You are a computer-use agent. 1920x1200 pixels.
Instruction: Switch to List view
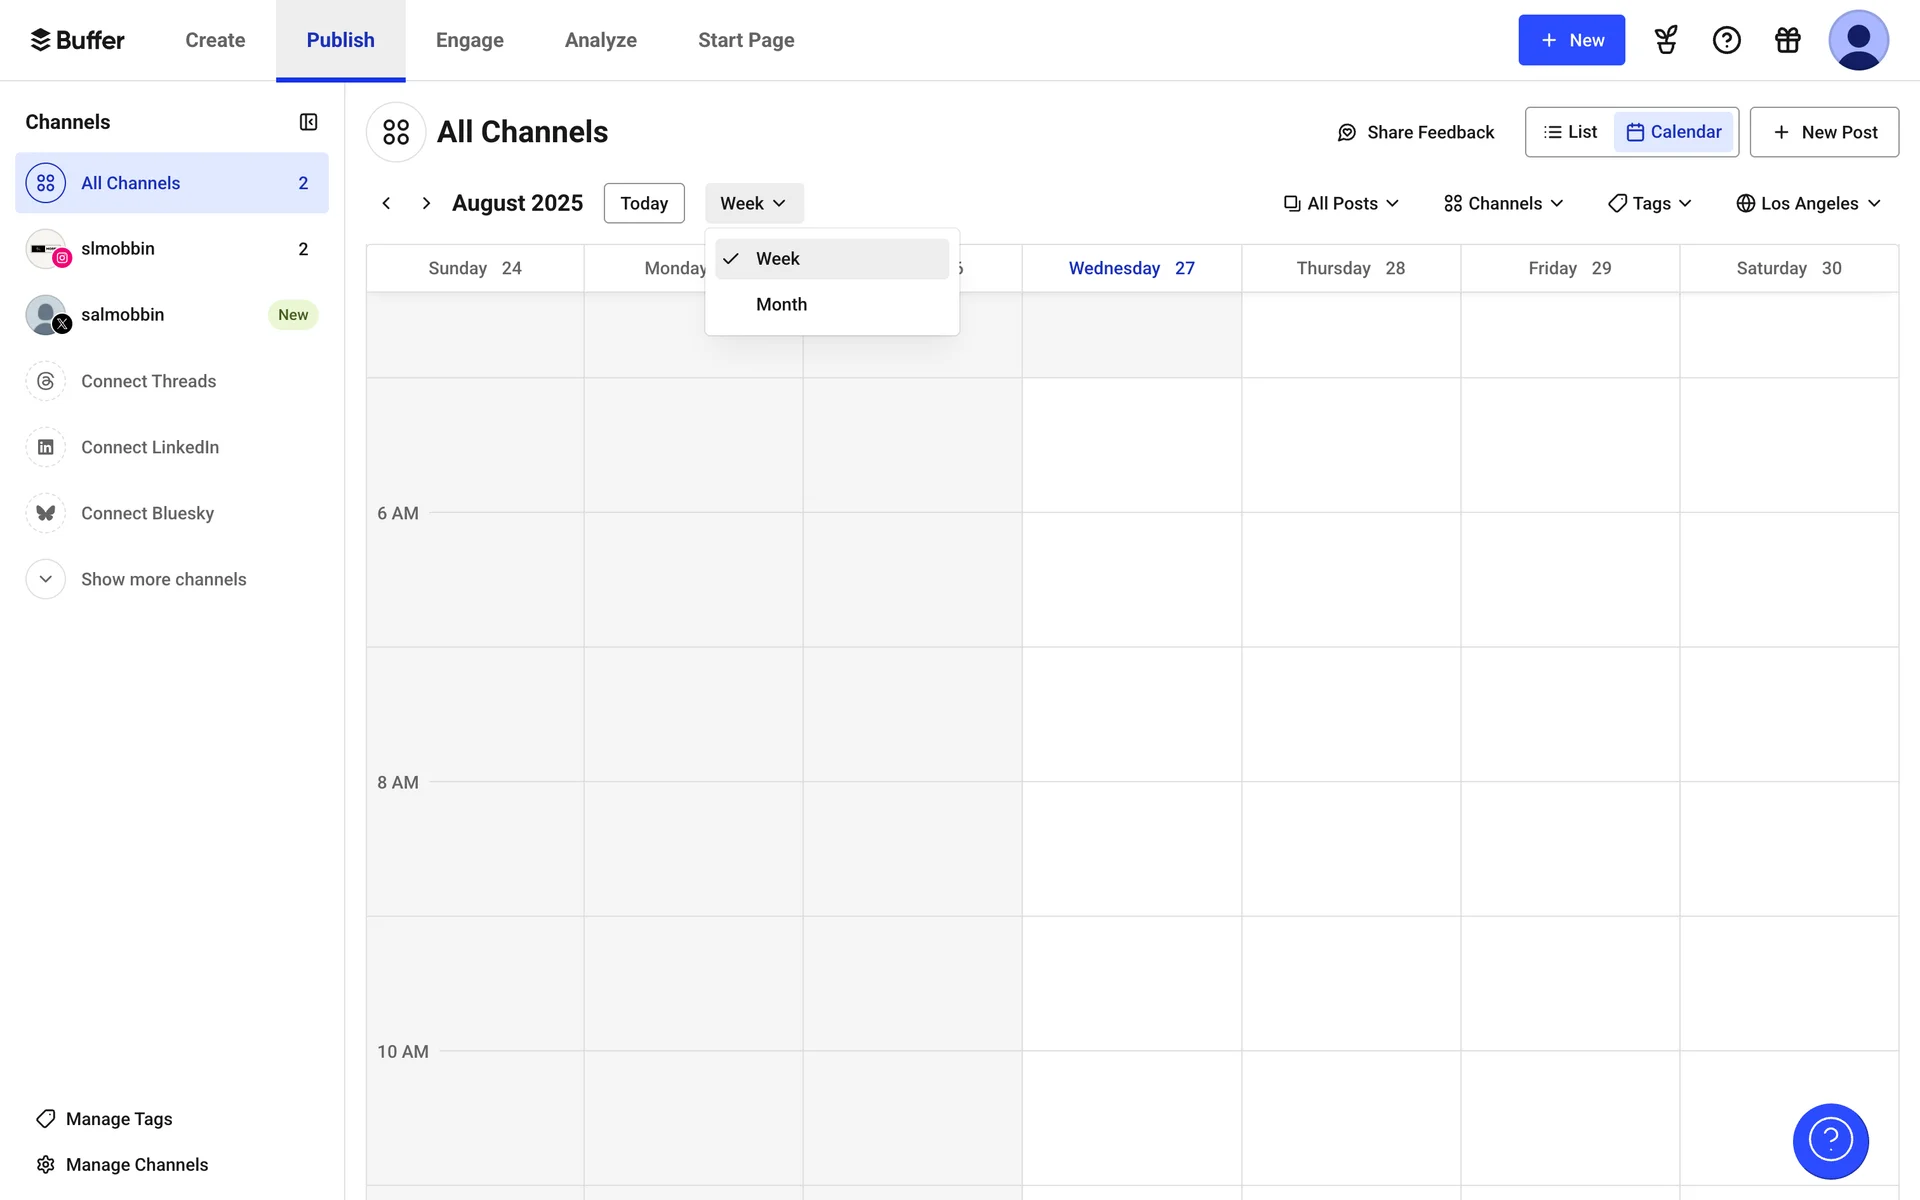(x=1570, y=132)
